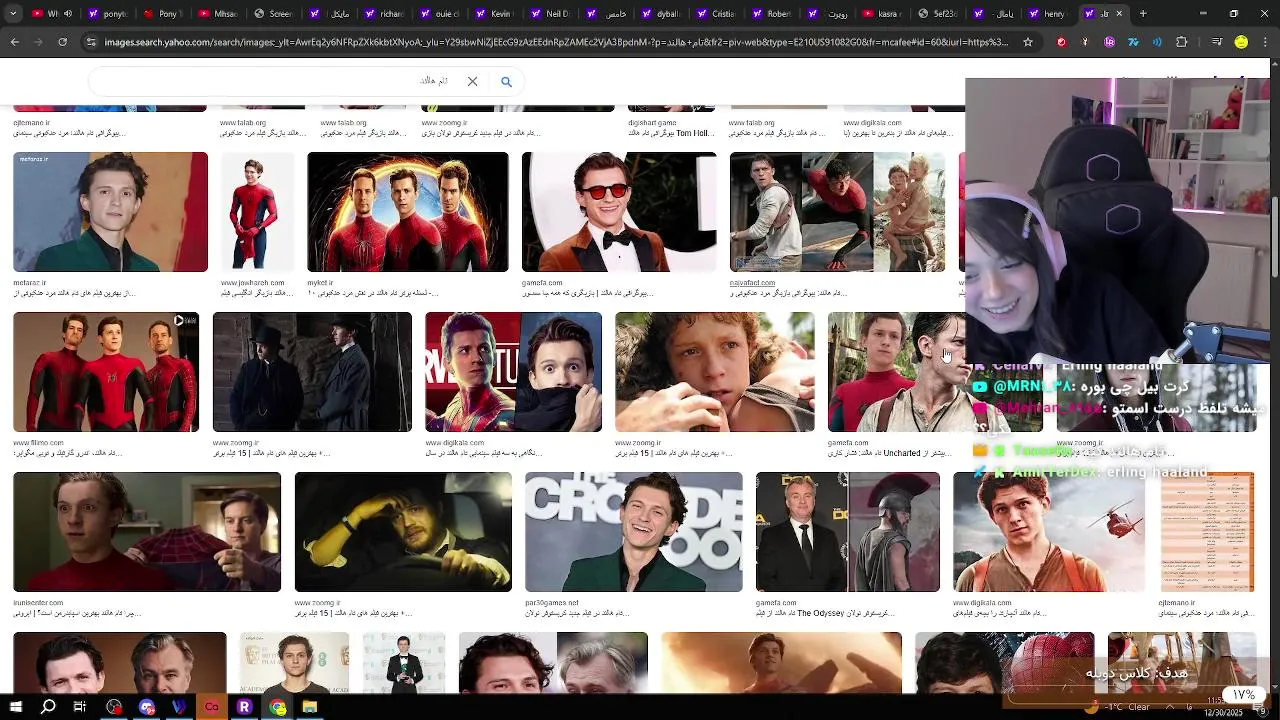Viewport: 1280px width, 720px height.
Task: Switch to the 'henry' tab
Action: coord(1046,14)
